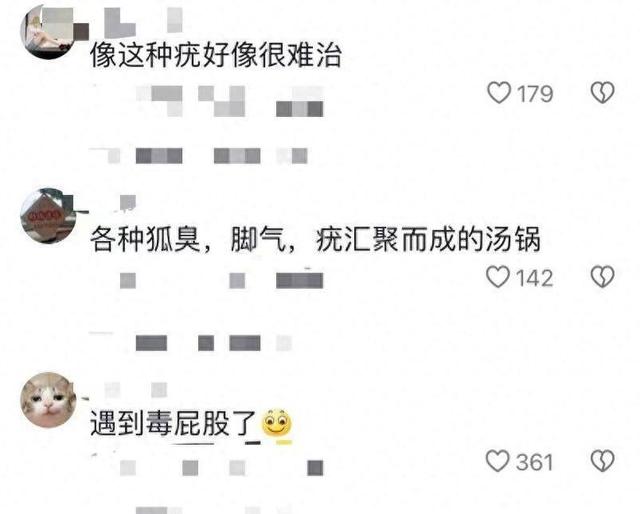Viewport: 640px width, 514px height.
Task: Dislike the comment with 361 likes
Action: (x=602, y=461)
